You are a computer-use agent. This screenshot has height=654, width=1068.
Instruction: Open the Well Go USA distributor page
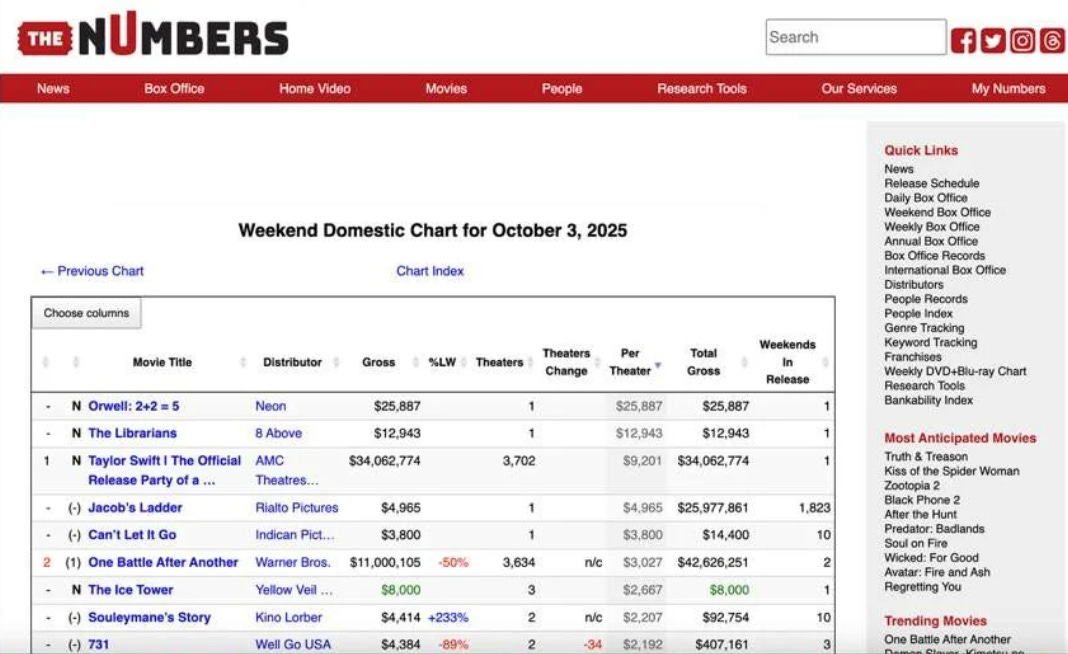tap(293, 644)
